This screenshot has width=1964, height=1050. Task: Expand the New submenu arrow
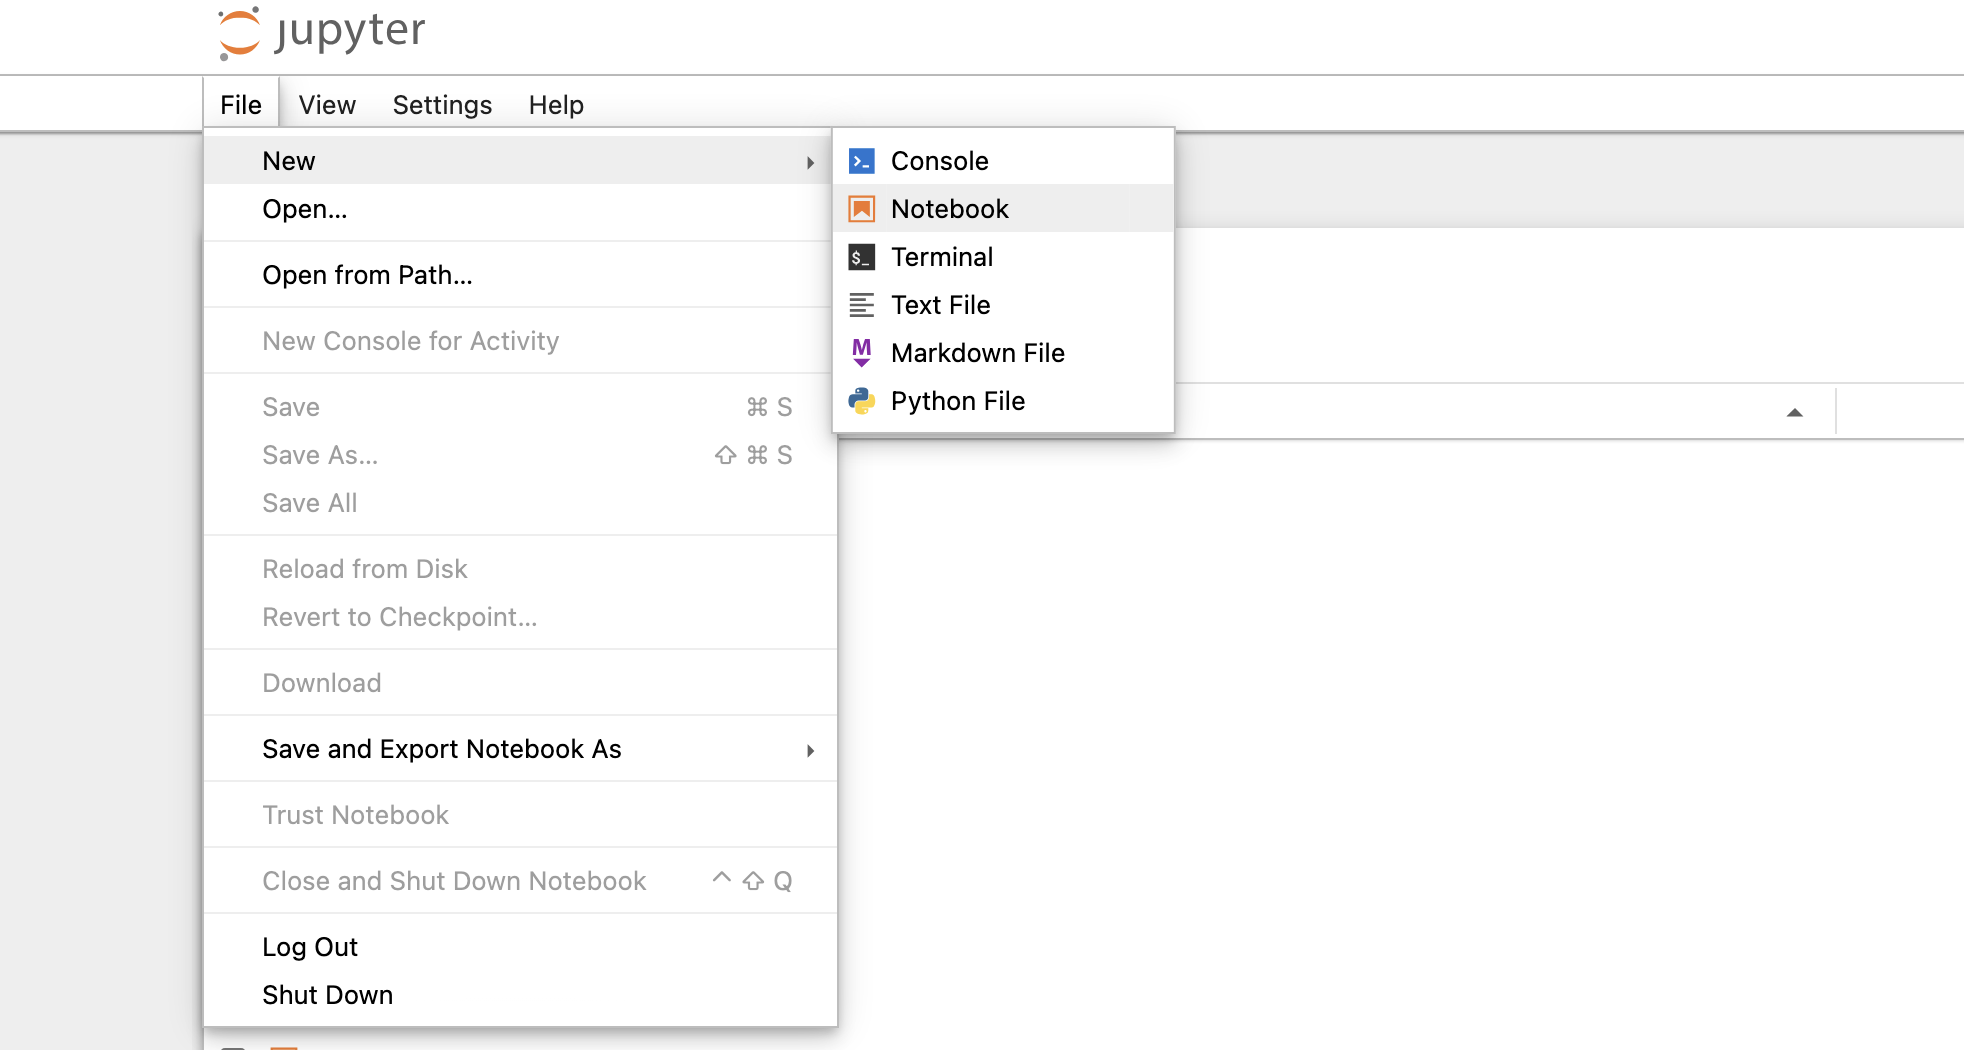[x=810, y=162]
